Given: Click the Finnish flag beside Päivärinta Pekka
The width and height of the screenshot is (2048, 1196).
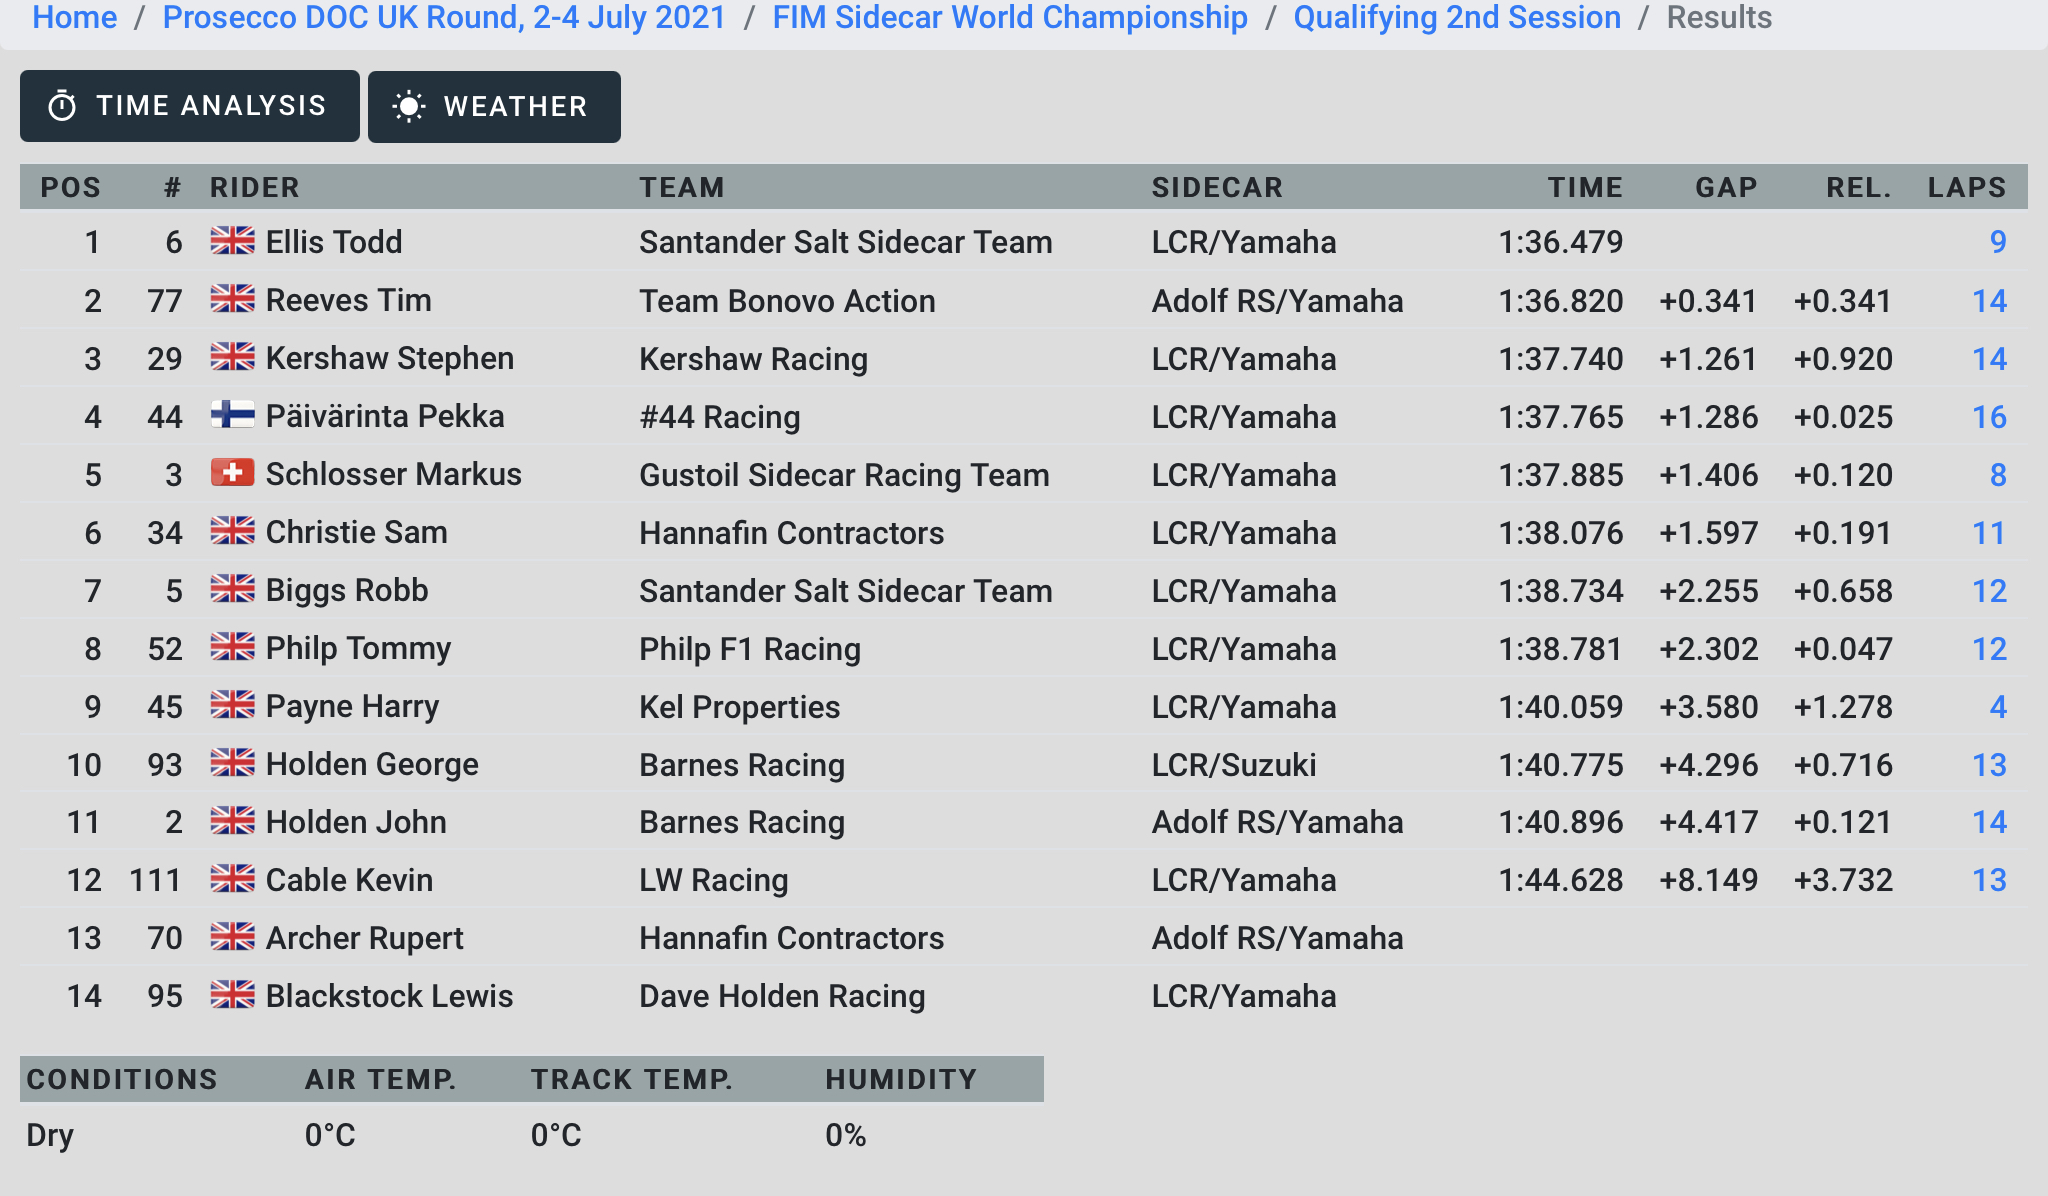Looking at the screenshot, I should pos(233,414).
